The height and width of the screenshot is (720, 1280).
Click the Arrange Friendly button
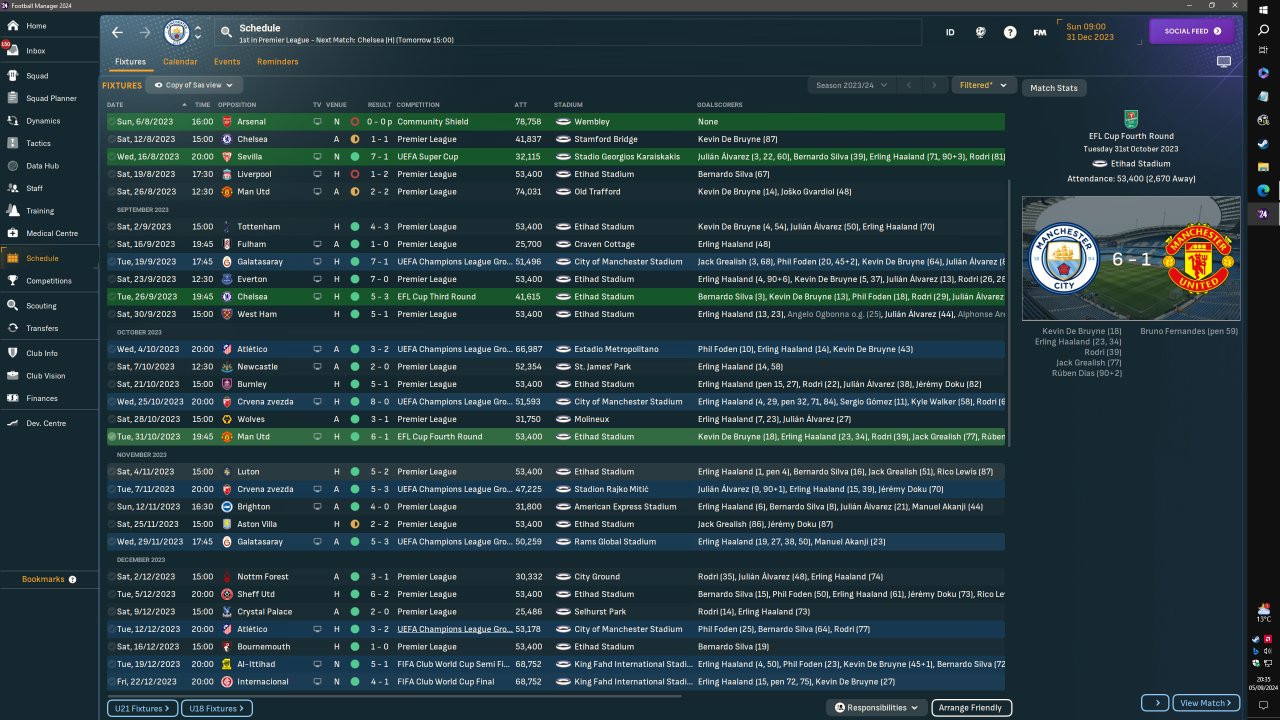972,708
